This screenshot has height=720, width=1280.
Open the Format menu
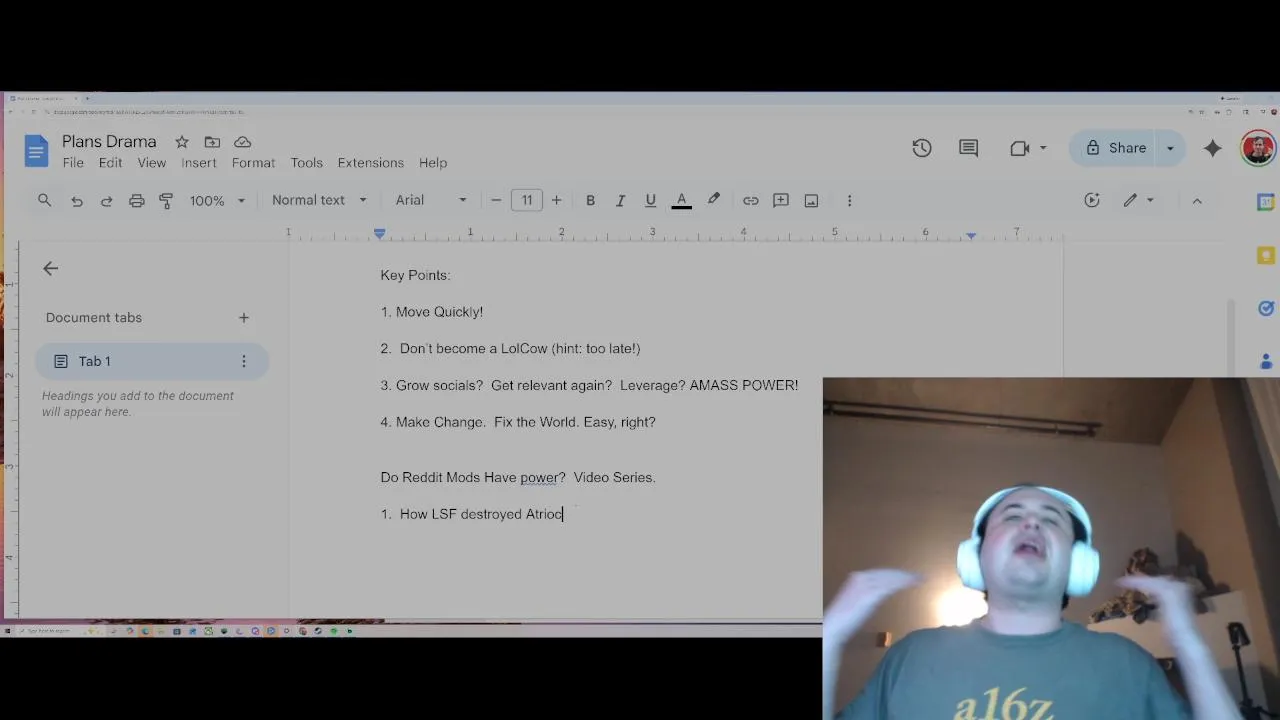point(253,163)
